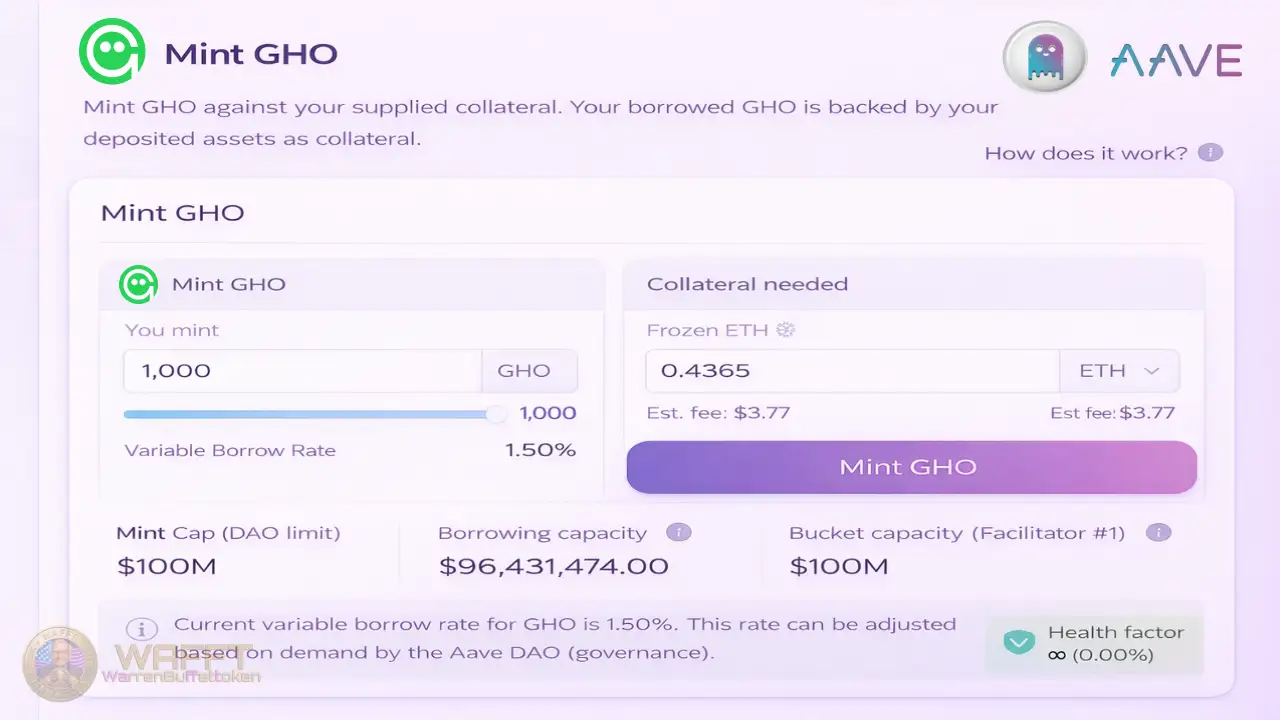The image size is (1280, 720).
Task: Select the Collateral needed panel header
Action: tap(746, 284)
